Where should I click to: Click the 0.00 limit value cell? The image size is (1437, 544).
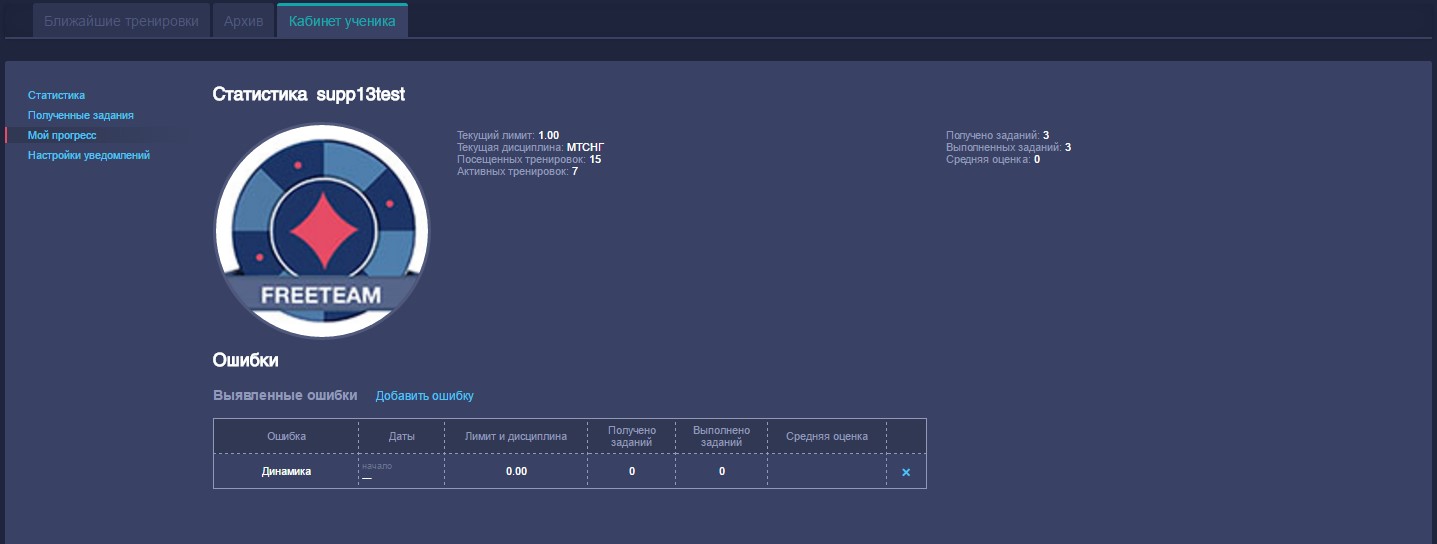coord(516,471)
